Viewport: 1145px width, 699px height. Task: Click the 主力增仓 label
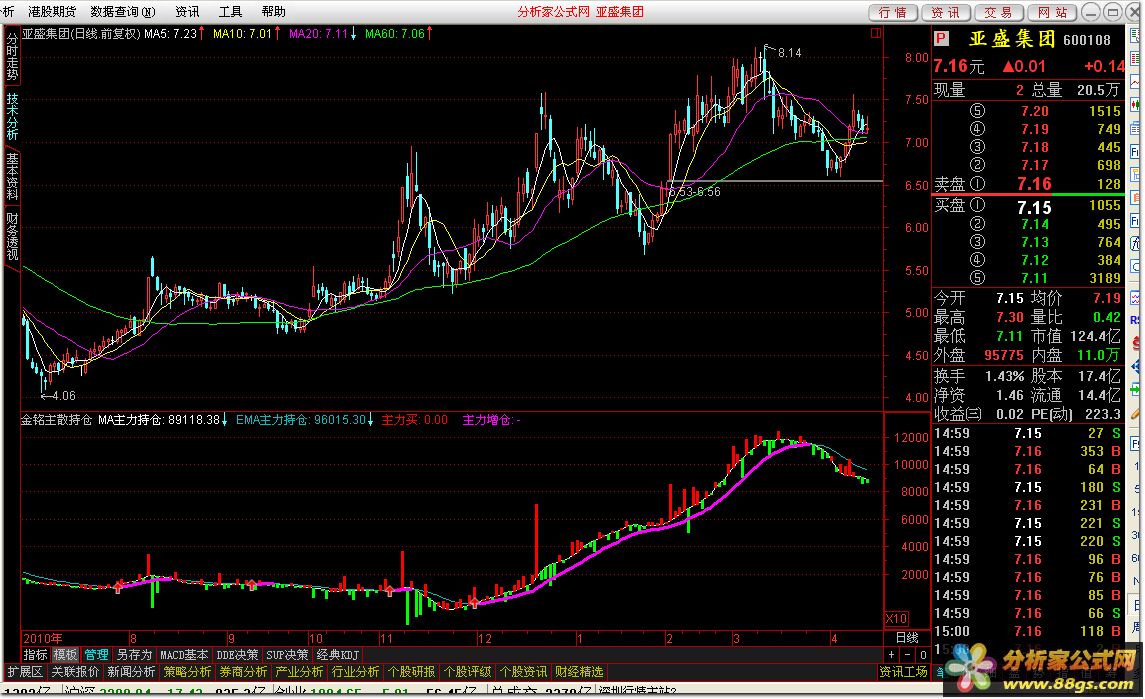[x=491, y=420]
